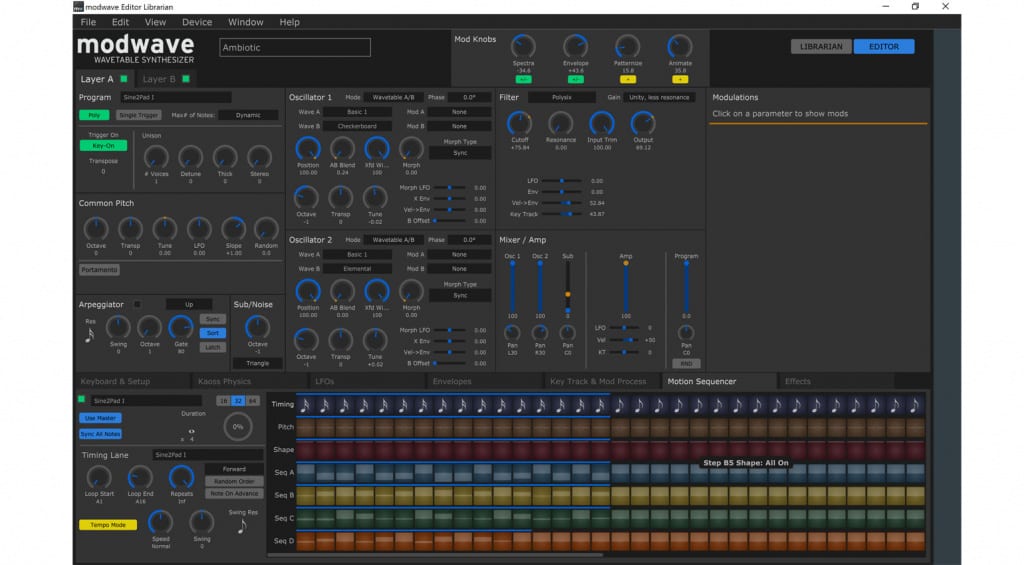The image size is (1024, 565).
Task: Click the Arpeggiator Gate knob
Action: pos(181,327)
